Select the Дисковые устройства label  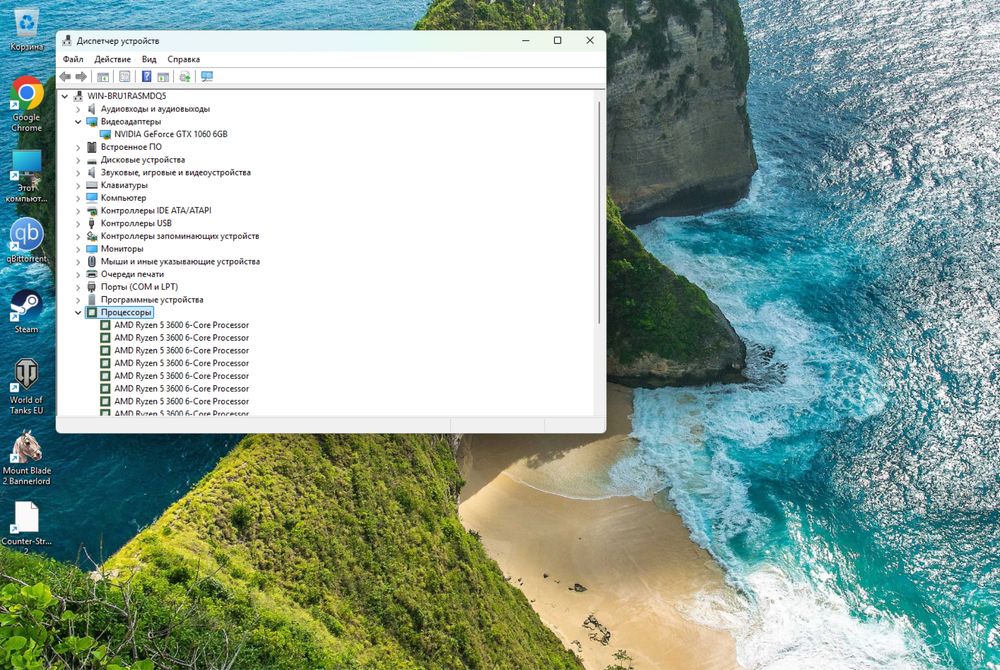pyautogui.click(x=143, y=160)
